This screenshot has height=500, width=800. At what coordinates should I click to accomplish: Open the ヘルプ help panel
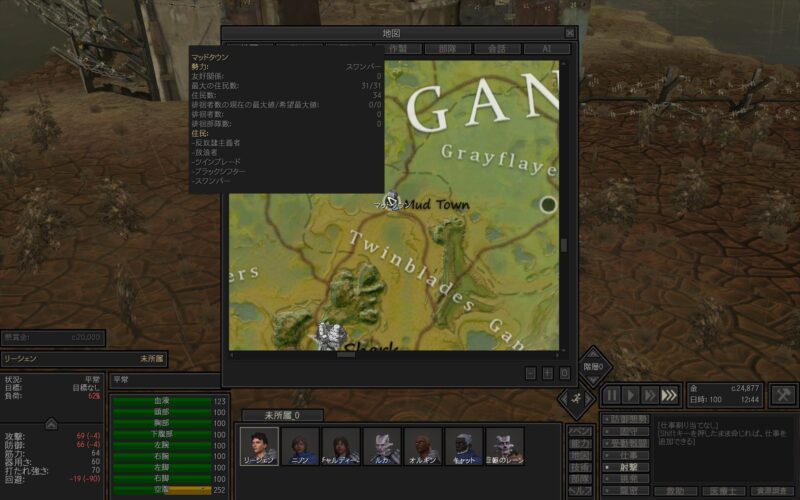580,490
